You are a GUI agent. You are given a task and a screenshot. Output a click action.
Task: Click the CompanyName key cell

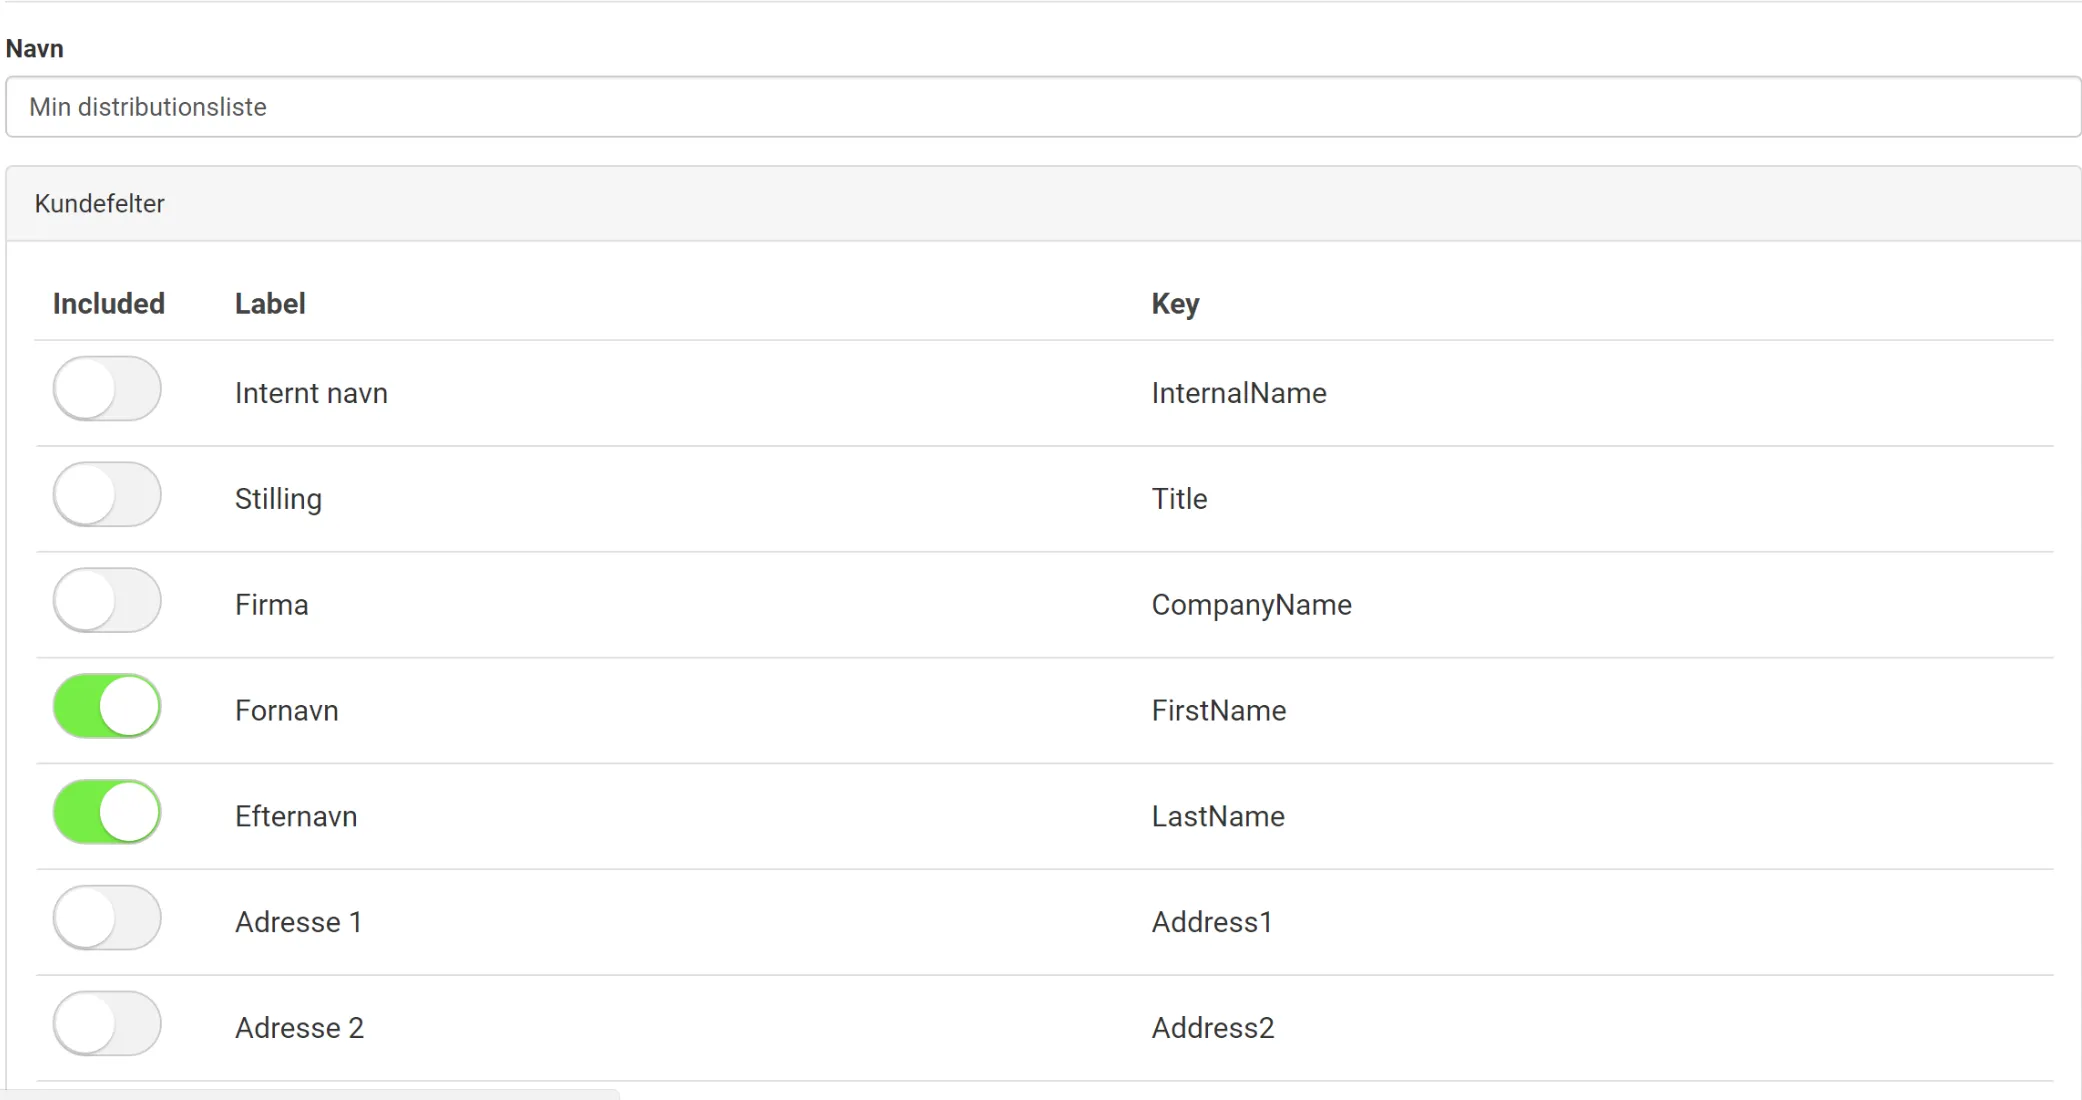click(1251, 605)
